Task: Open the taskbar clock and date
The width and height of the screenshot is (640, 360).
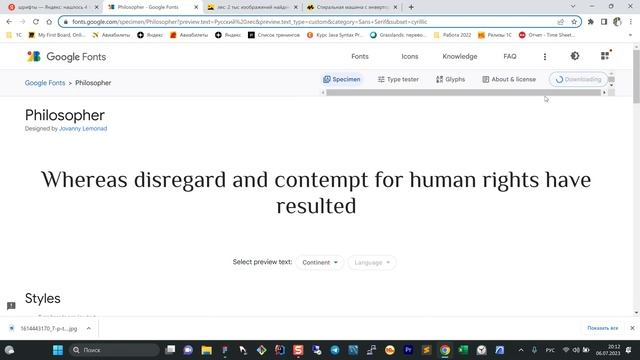Action: click(608, 350)
